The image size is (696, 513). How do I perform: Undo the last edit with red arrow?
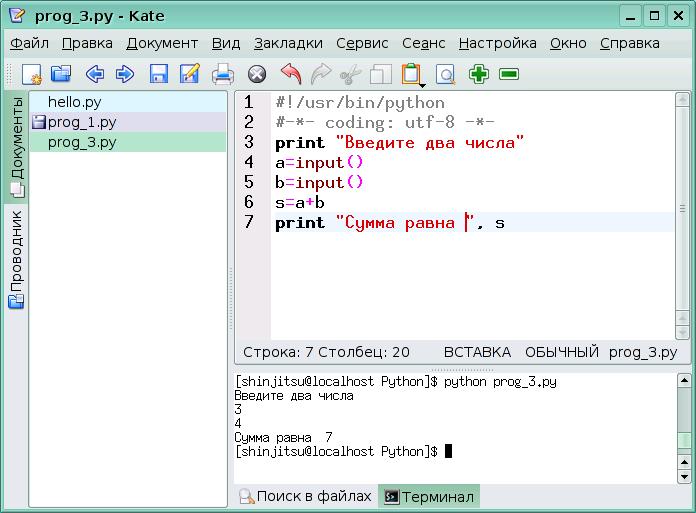290,74
